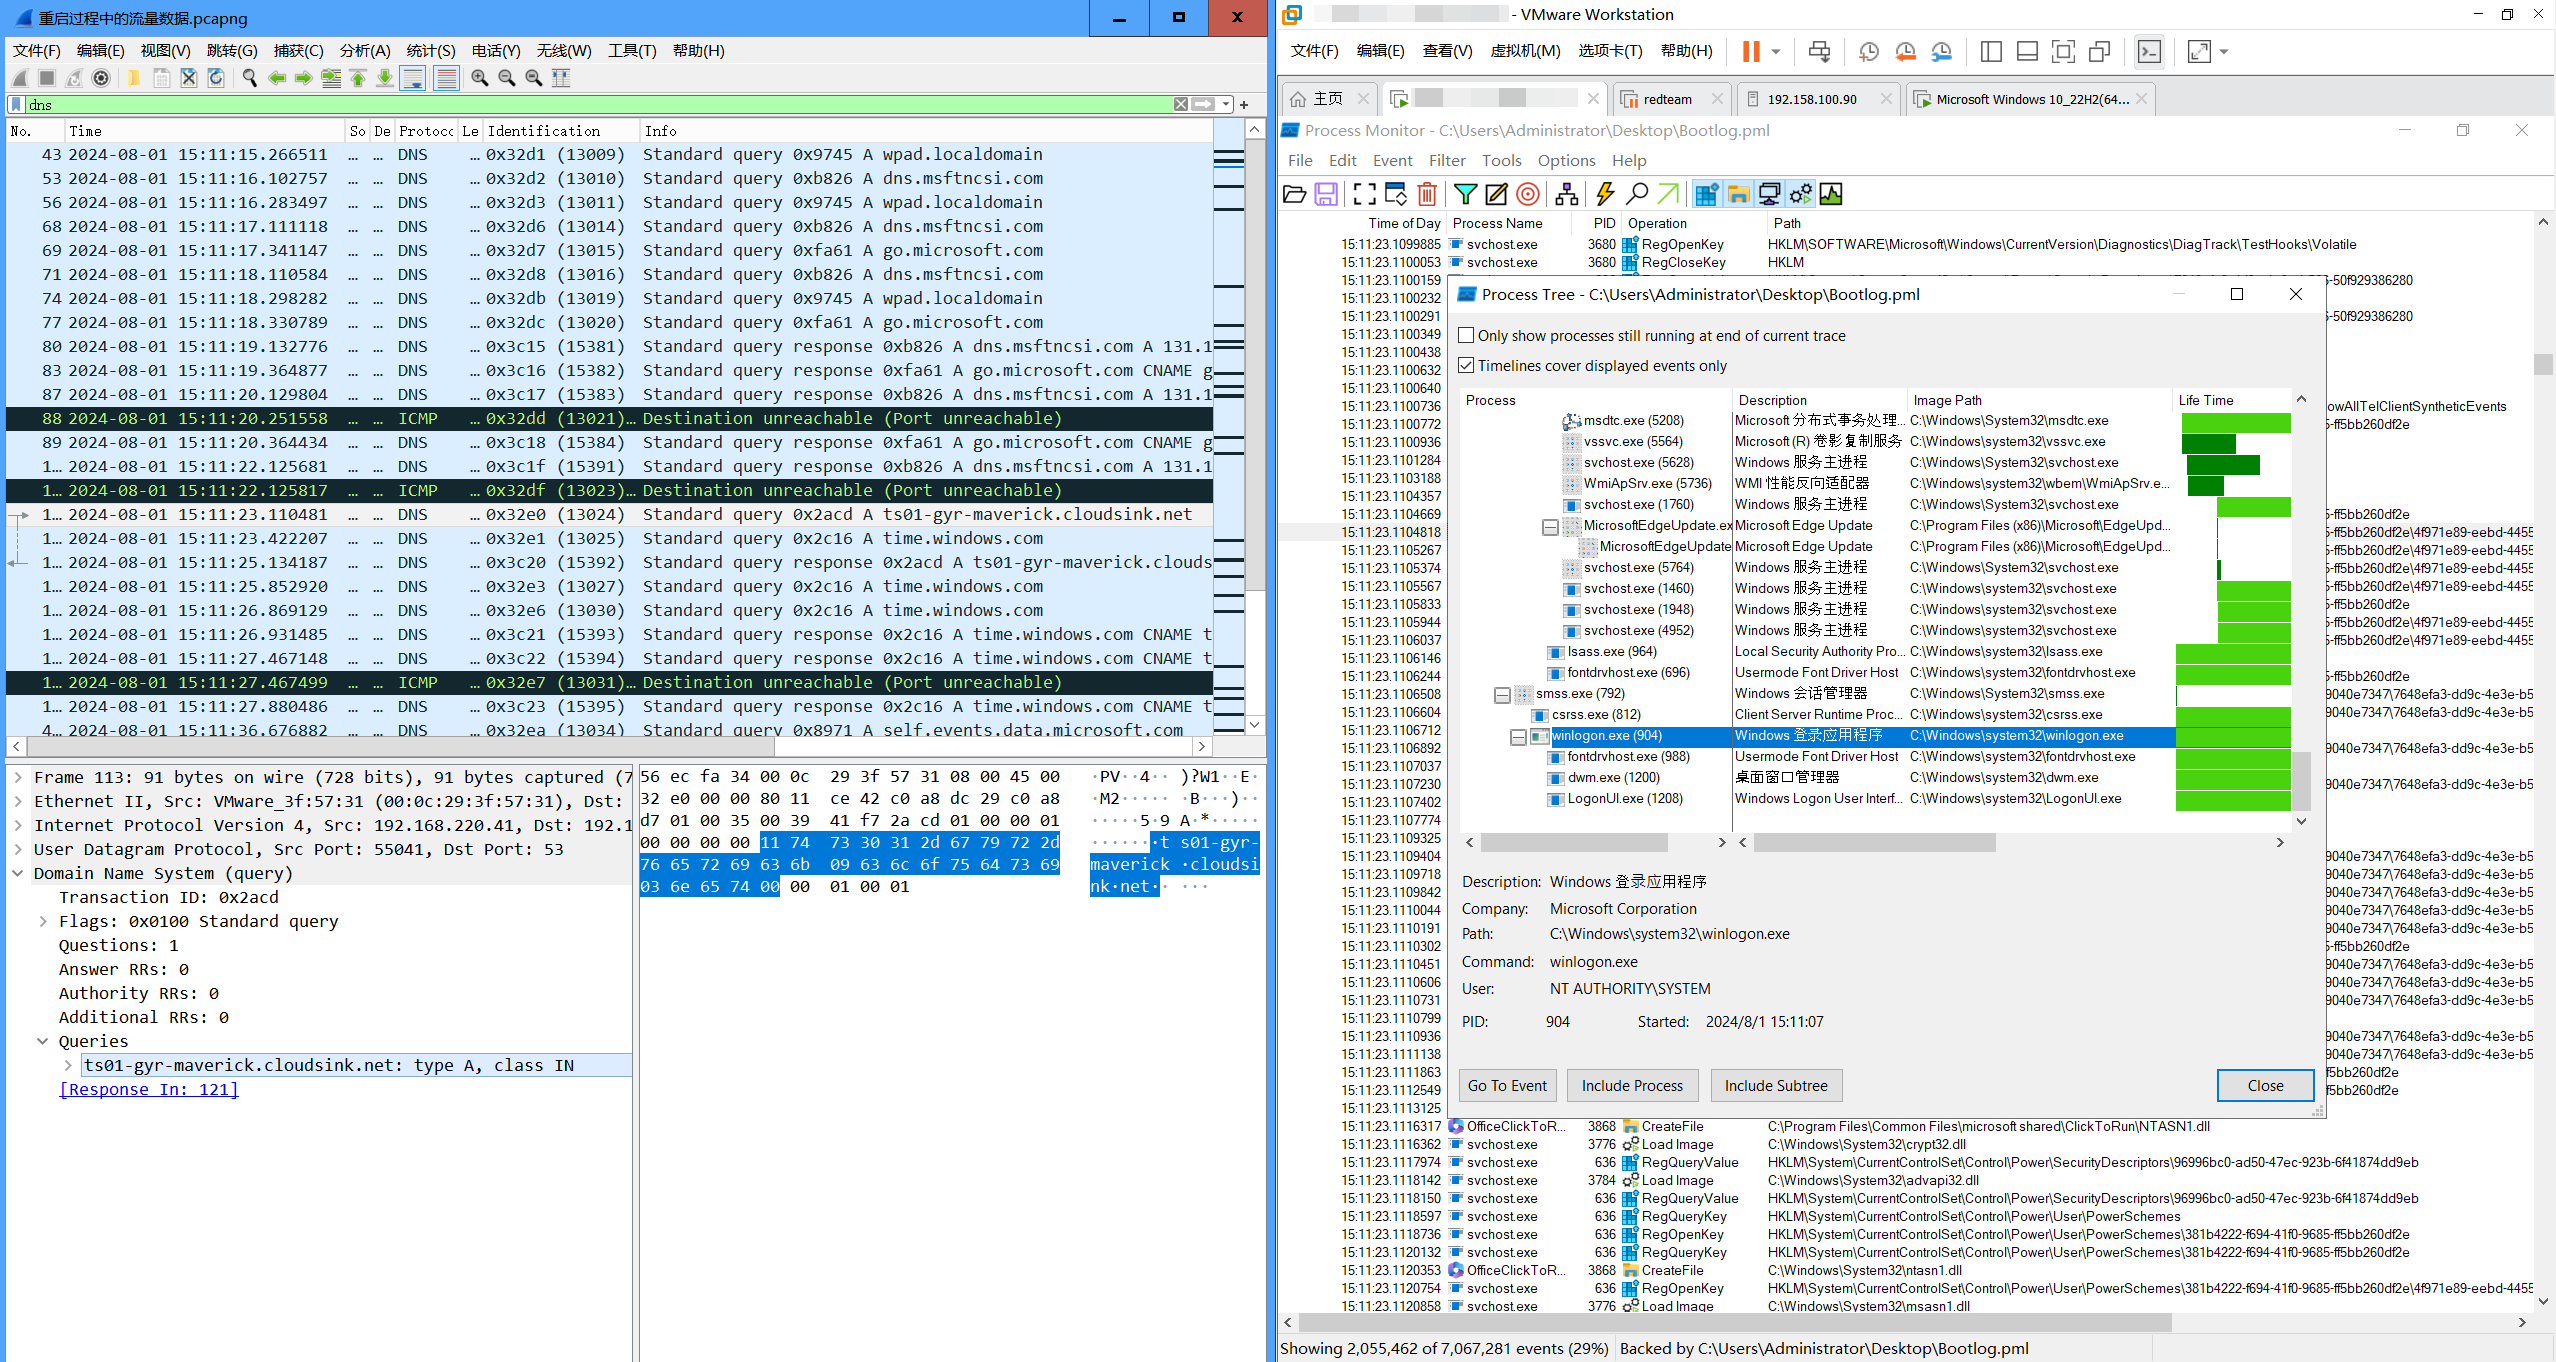Image resolution: width=2556 pixels, height=1362 pixels.
Task: Open the log file folder icon in Process Monitor
Action: 1294,194
